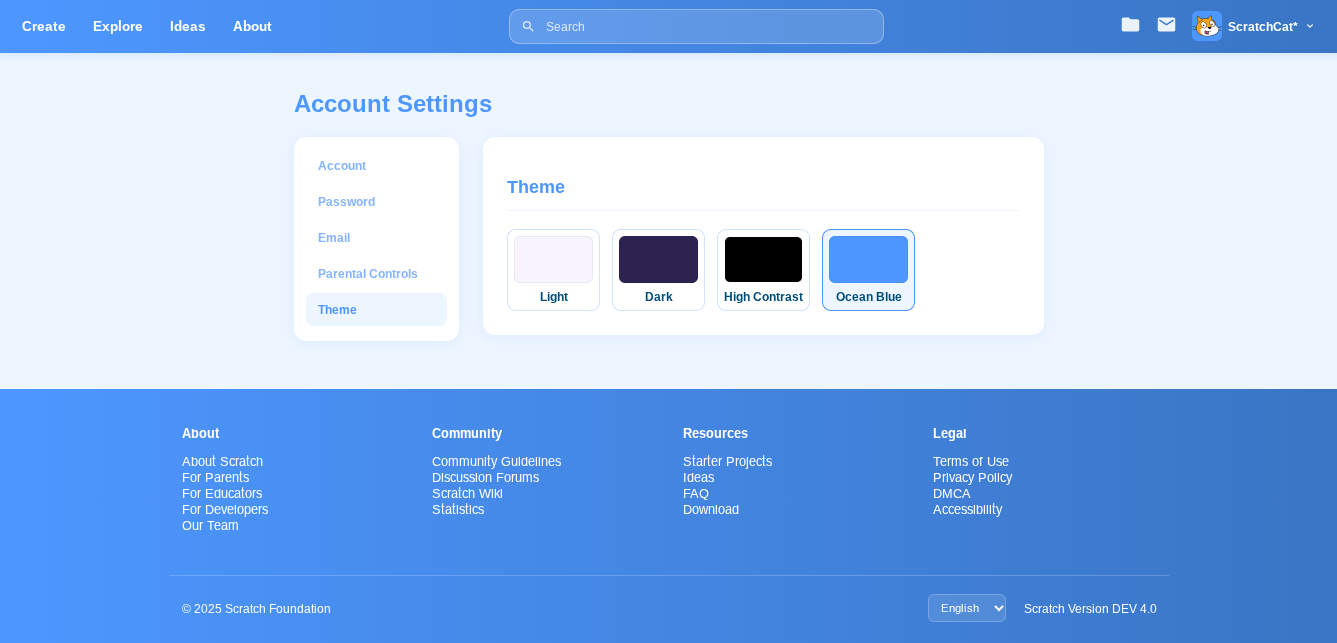The width and height of the screenshot is (1337, 643).
Task: Open the Explore menu item
Action: (118, 26)
